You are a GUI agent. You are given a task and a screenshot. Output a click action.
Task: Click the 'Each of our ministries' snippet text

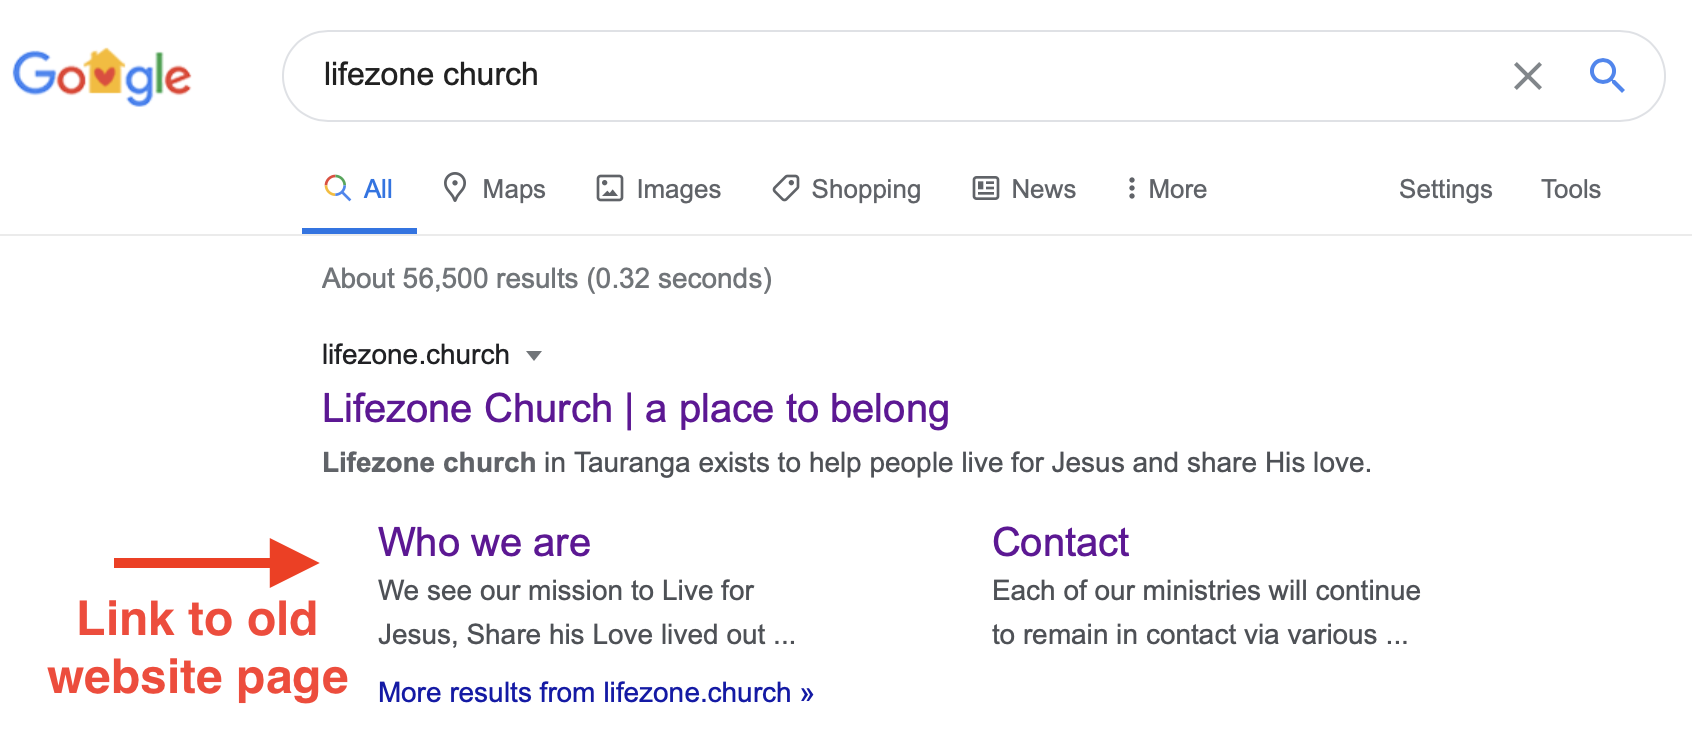(1206, 612)
